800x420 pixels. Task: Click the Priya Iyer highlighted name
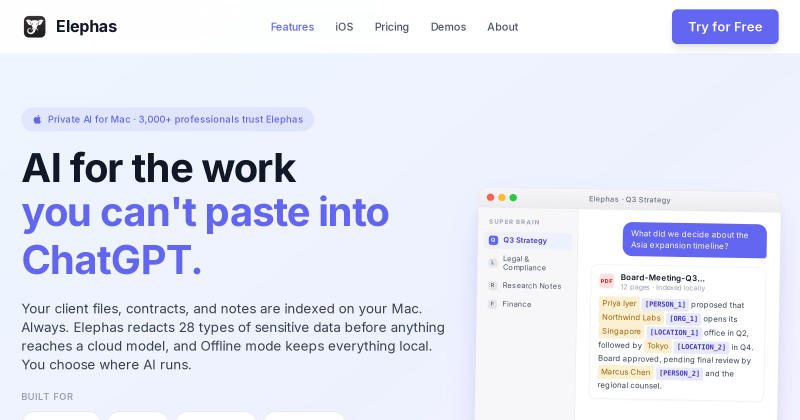pos(619,304)
